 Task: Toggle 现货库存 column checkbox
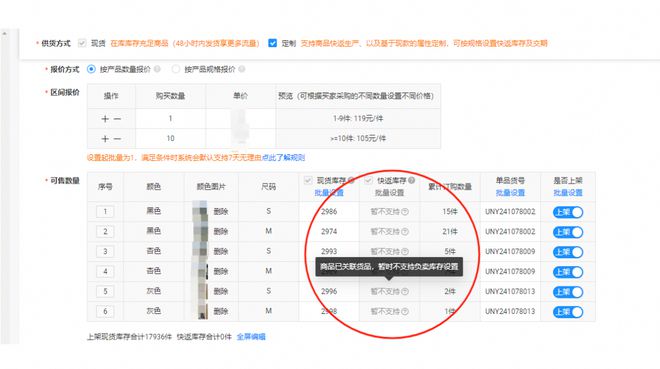(308, 181)
